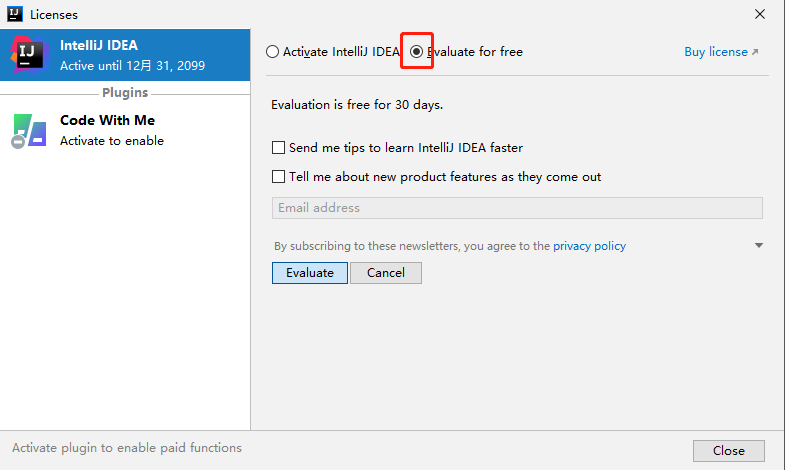Screen dimensions: 786x472
Task: Click the Code With Me plugin icon
Action: (29, 131)
